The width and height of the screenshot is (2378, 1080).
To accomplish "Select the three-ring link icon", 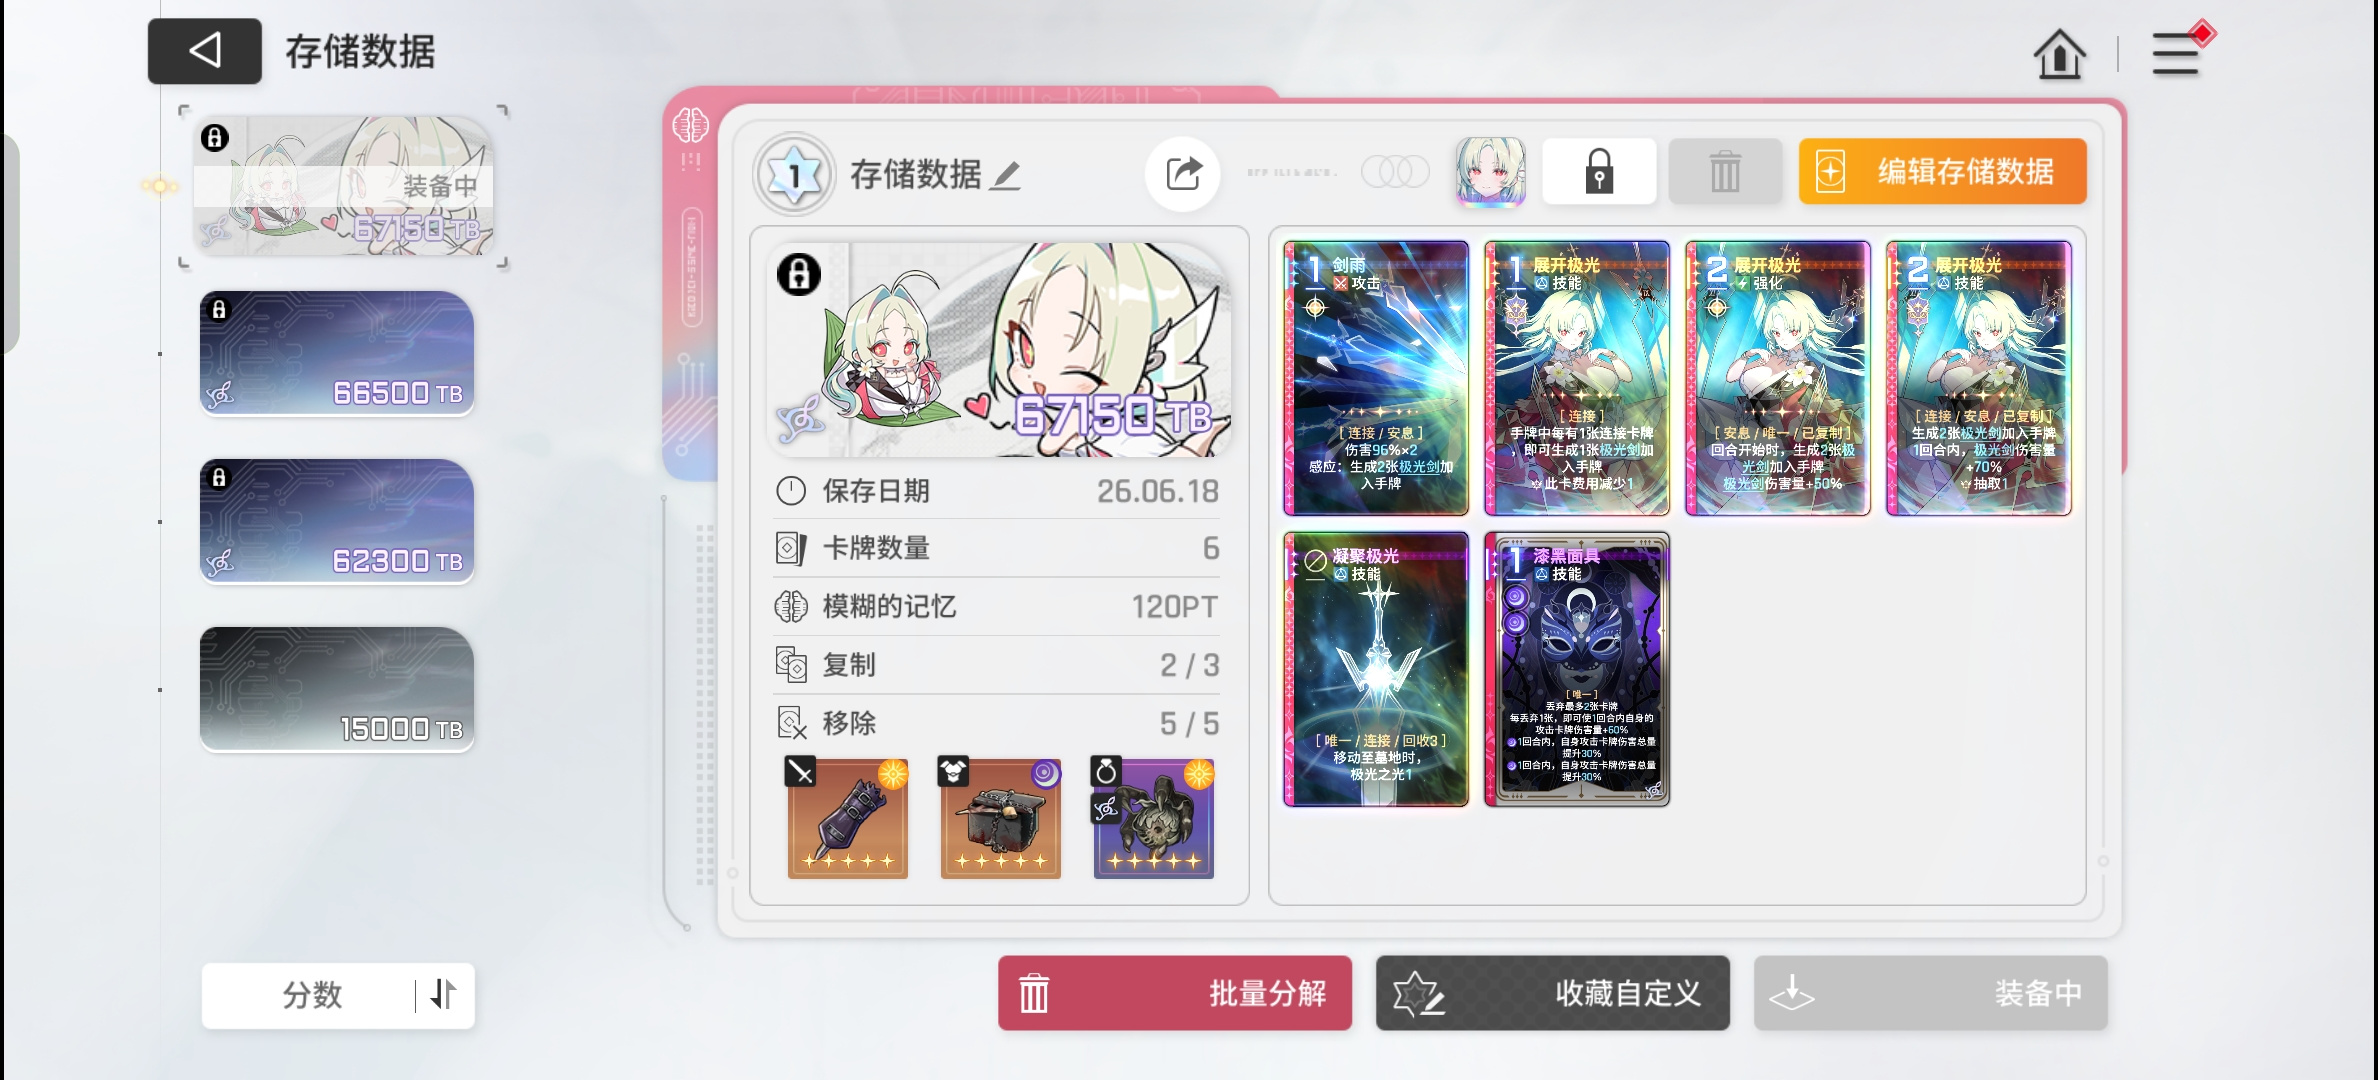I will (1395, 172).
